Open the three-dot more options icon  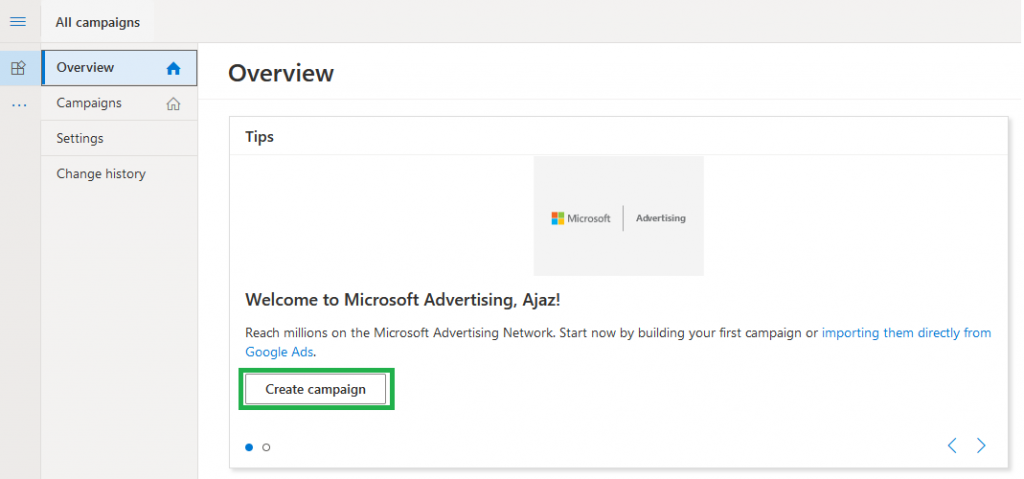[19, 105]
